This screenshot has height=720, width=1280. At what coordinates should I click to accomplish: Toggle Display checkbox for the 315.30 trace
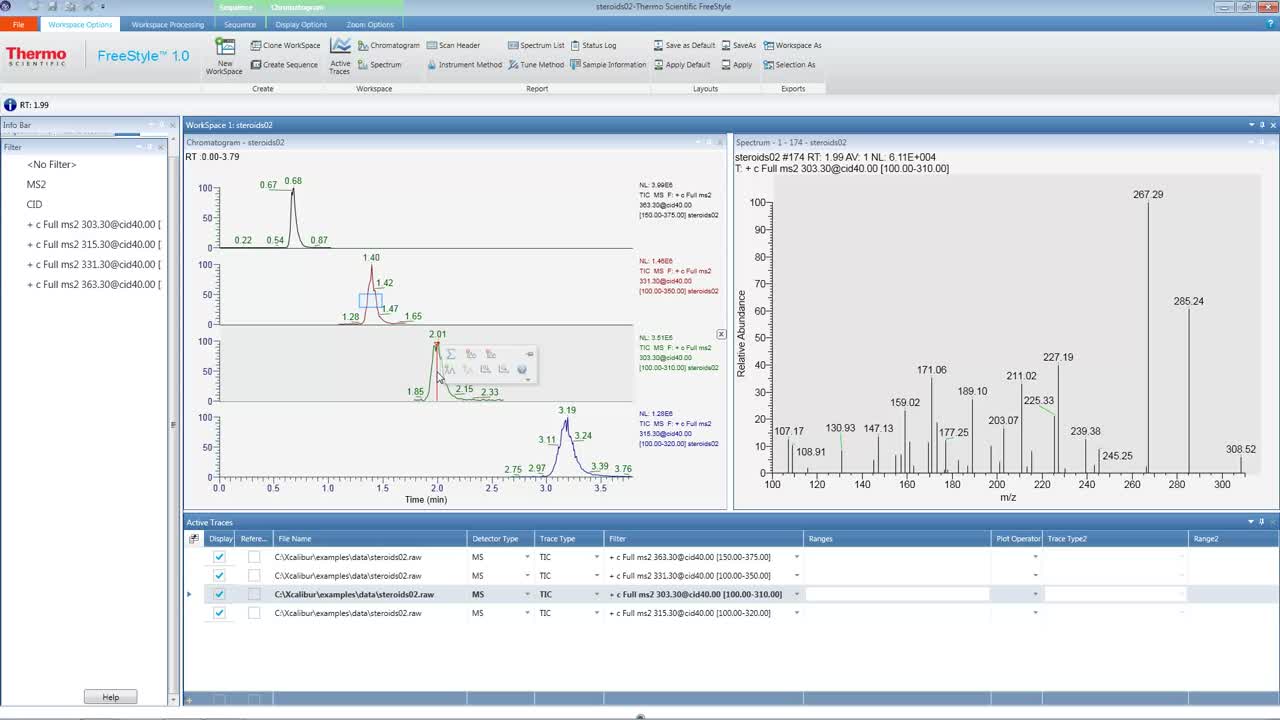pos(219,613)
